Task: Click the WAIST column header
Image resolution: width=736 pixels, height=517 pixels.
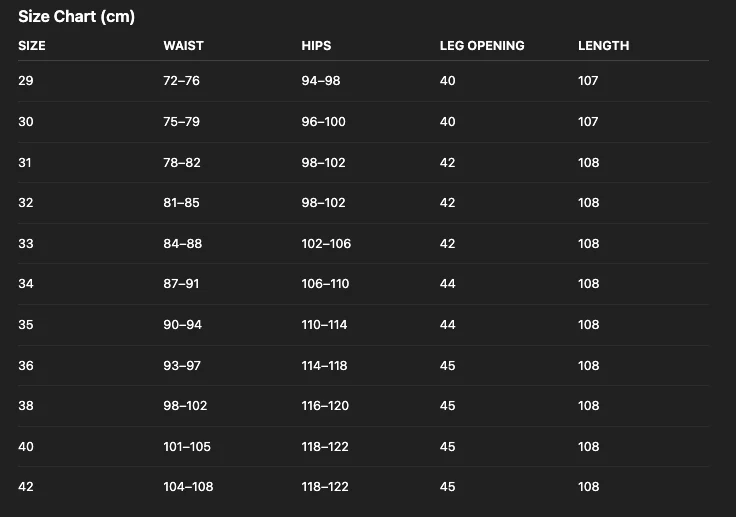Action: (184, 45)
